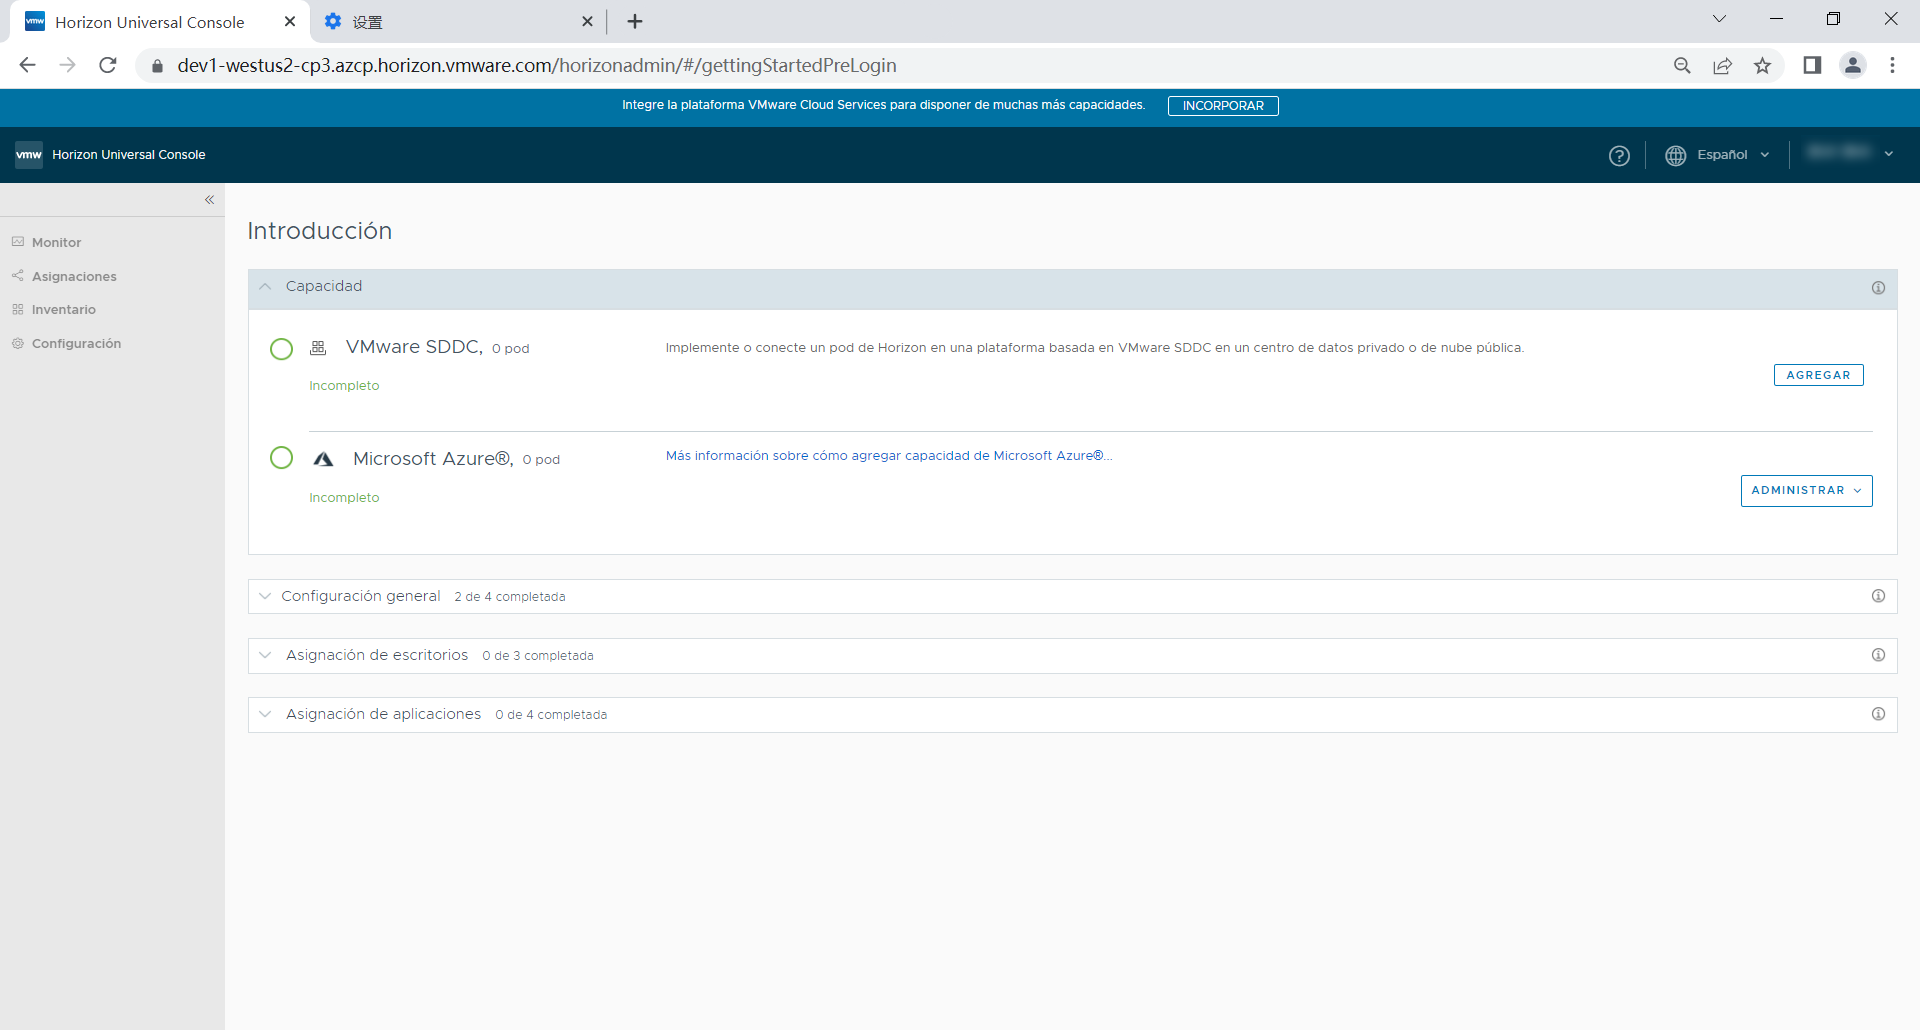Click the Microsoft Azure status circle

pos(282,458)
